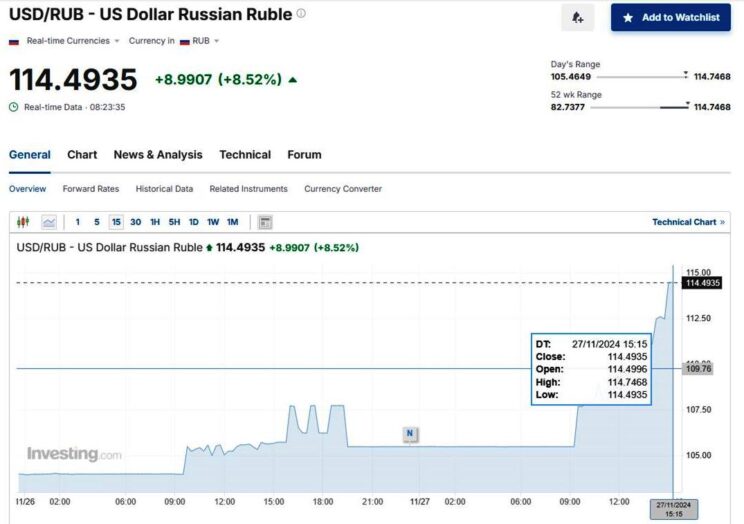Viewport: 744px width, 524px height.
Task: Switch to candlestick chart type
Action: [23, 222]
